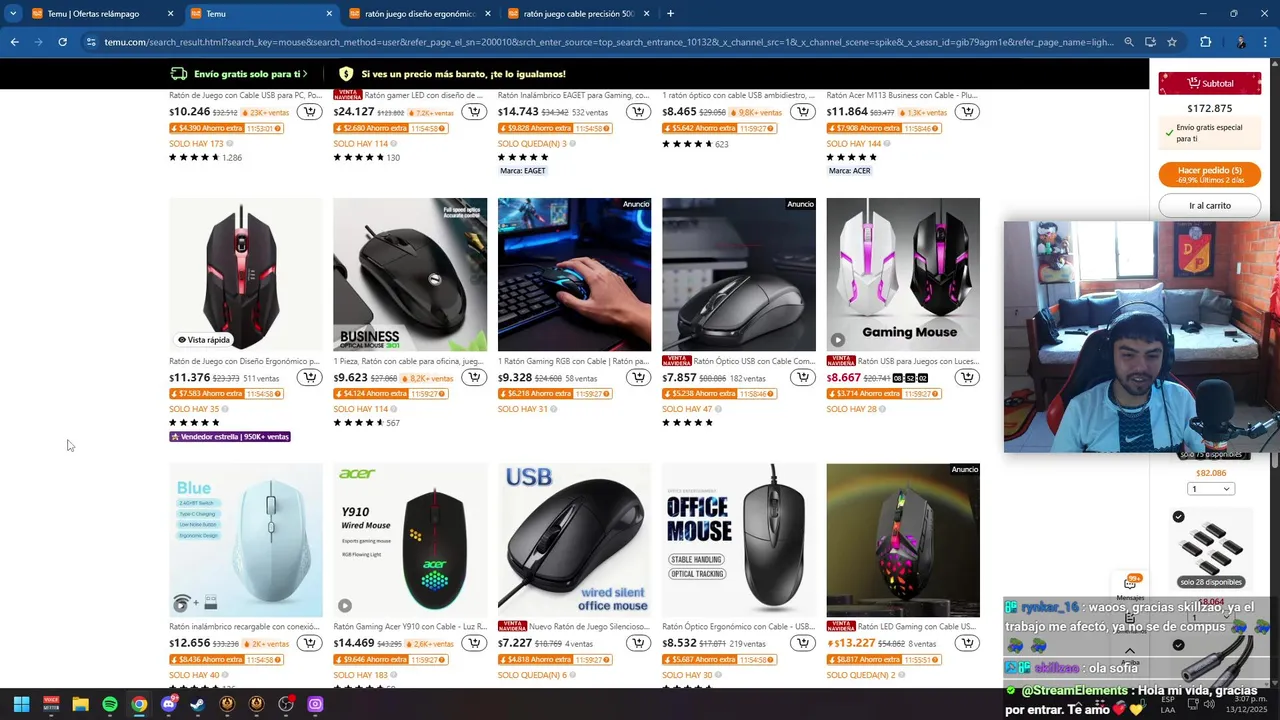Open Mensajes chat icon with 99+ badge
Image resolution: width=1280 pixels, height=720 pixels.
click(x=1130, y=583)
